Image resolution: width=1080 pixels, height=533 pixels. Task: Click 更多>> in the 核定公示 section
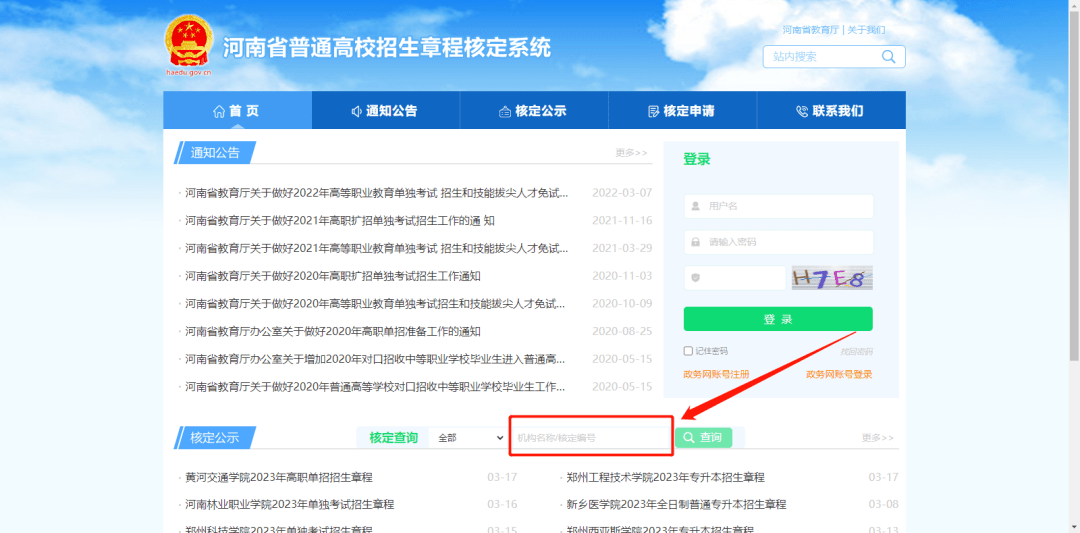pyautogui.click(x=878, y=438)
